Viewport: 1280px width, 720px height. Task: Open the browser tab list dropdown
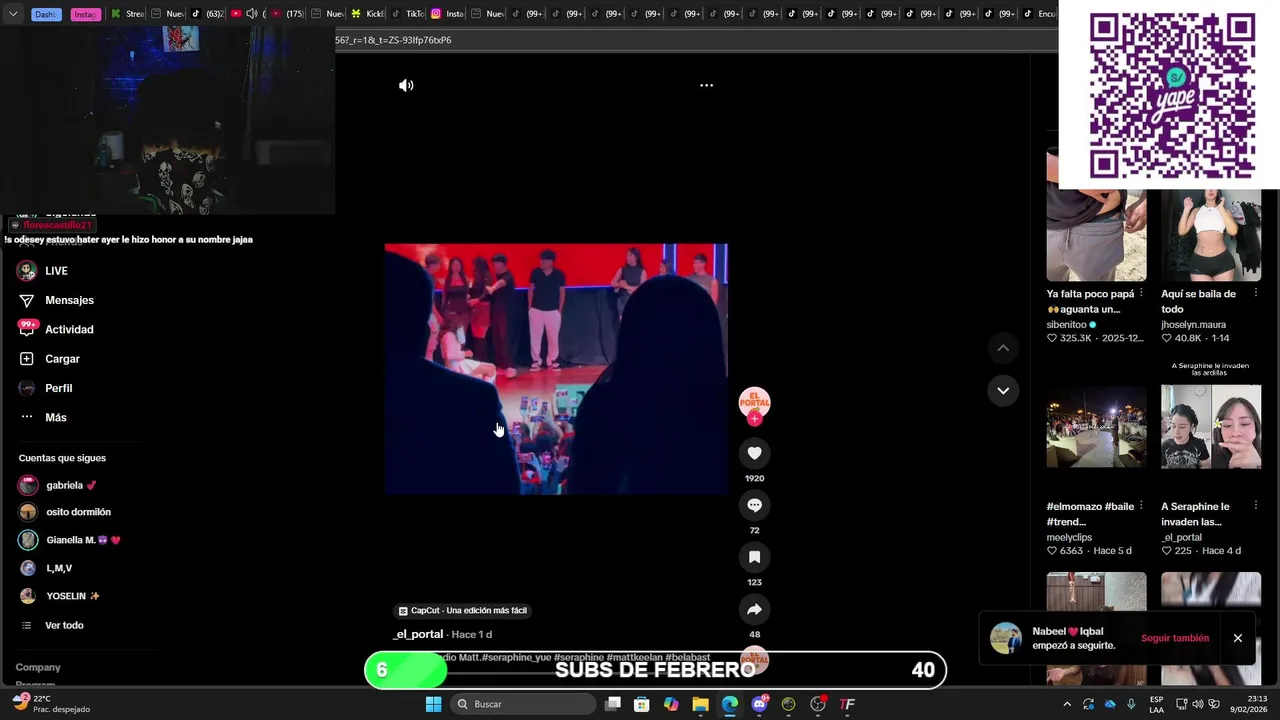click(x=12, y=14)
